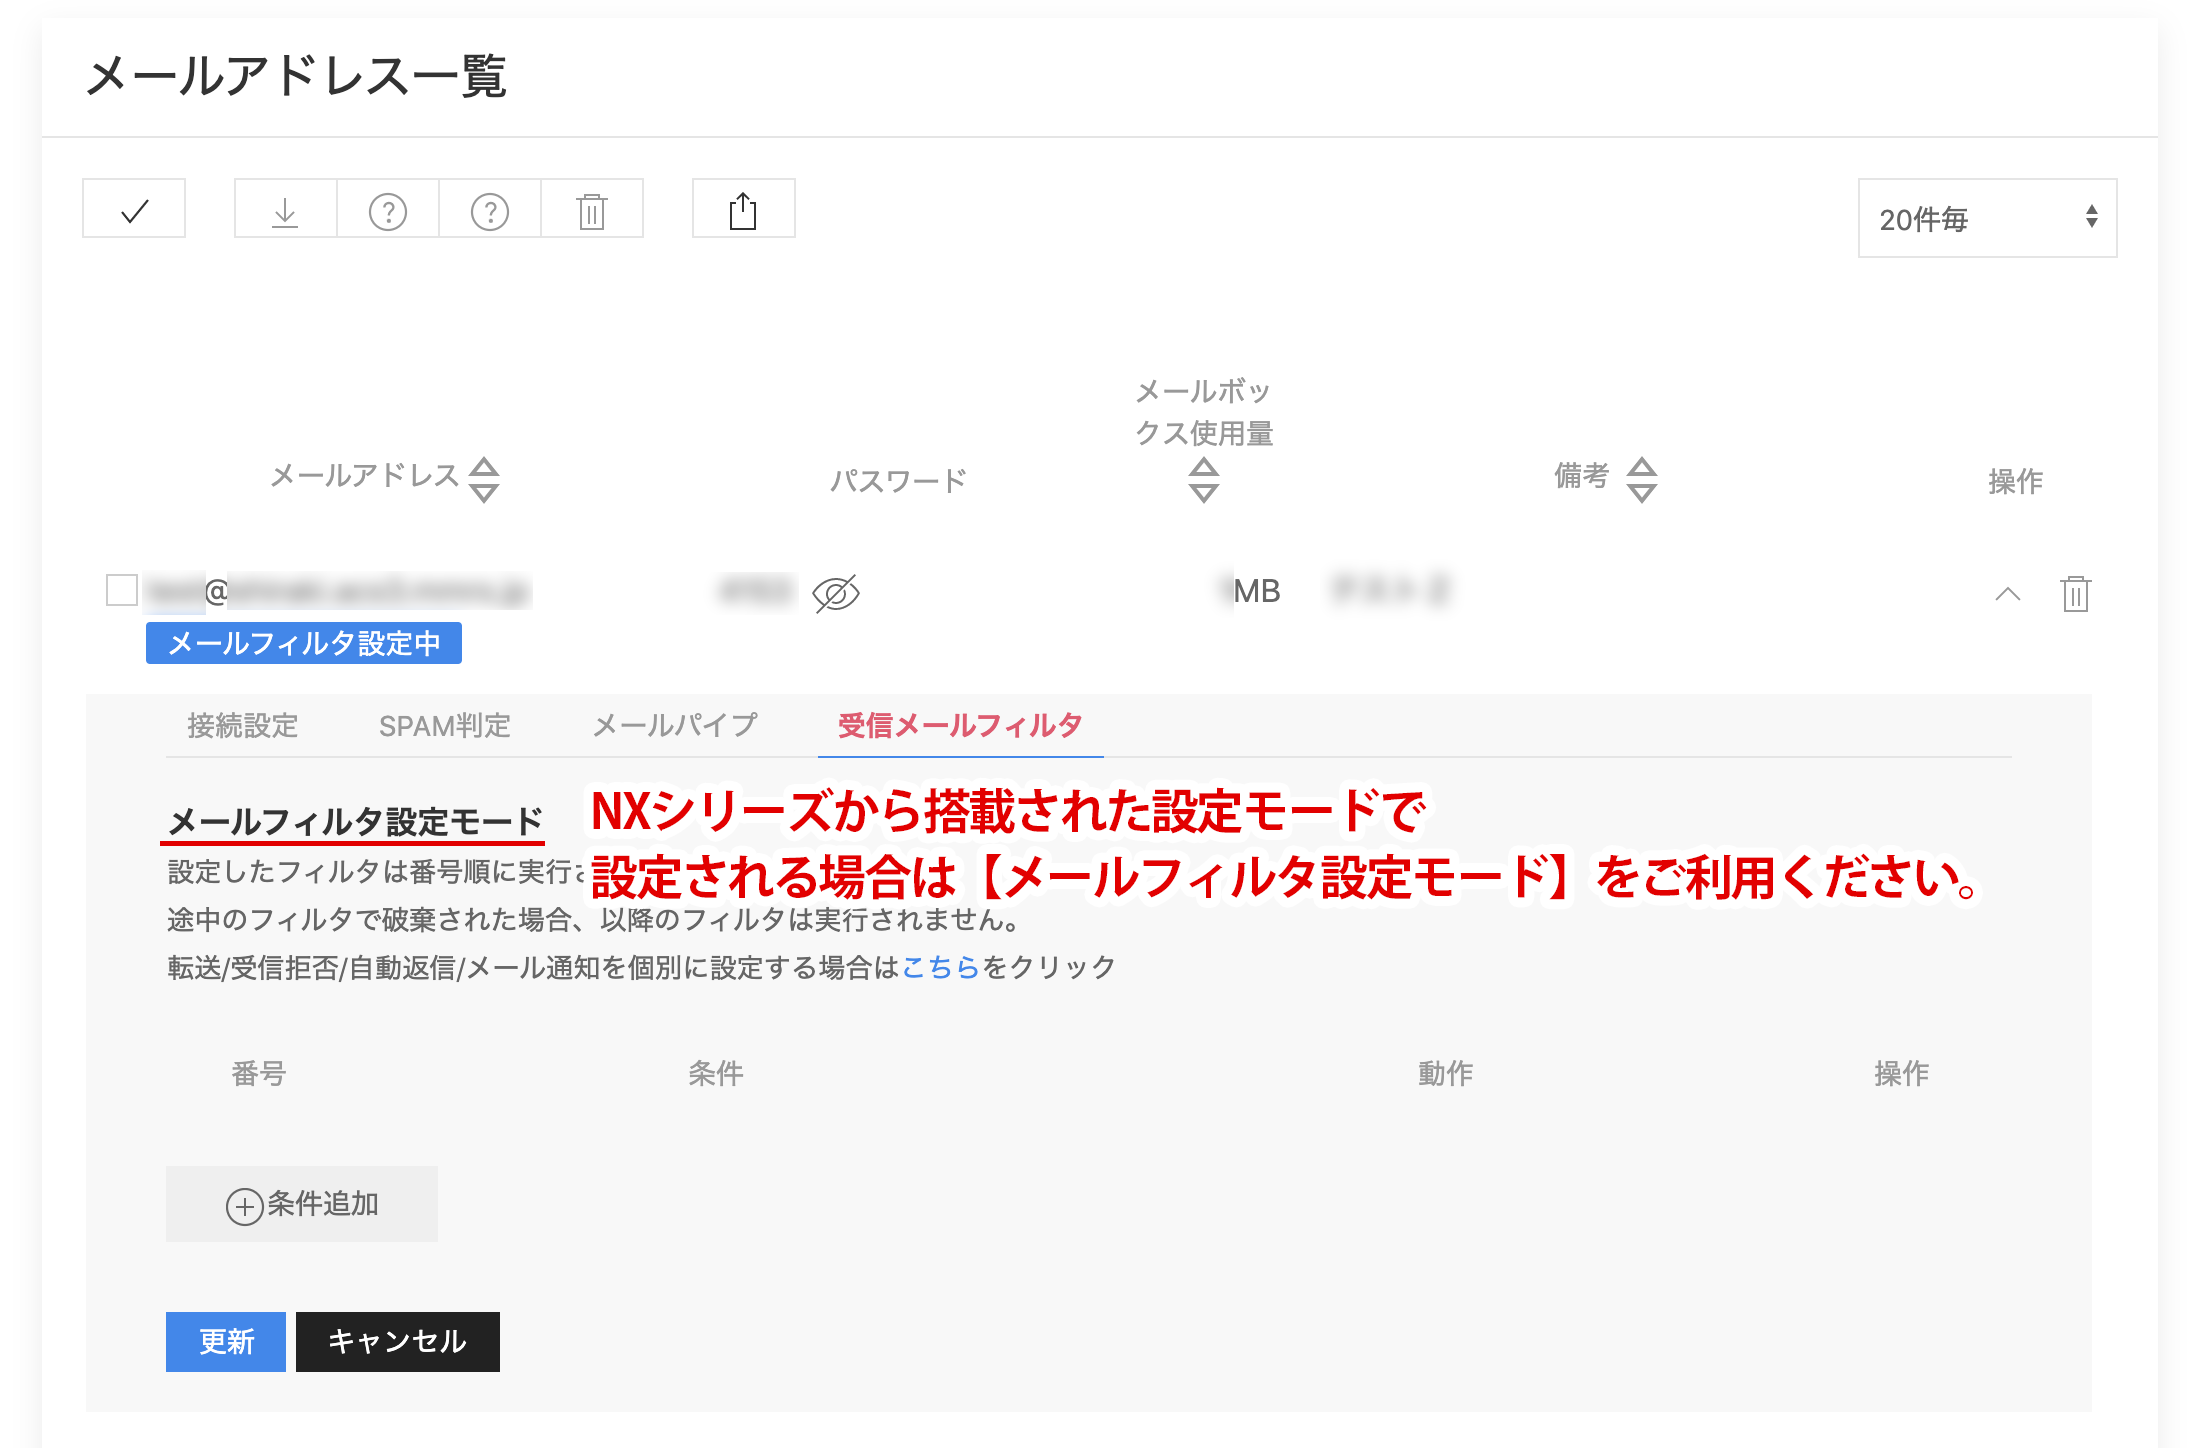This screenshot has width=2210, height=1448.
Task: Sort by メールボックス使用量 column arrows
Action: click(1204, 480)
